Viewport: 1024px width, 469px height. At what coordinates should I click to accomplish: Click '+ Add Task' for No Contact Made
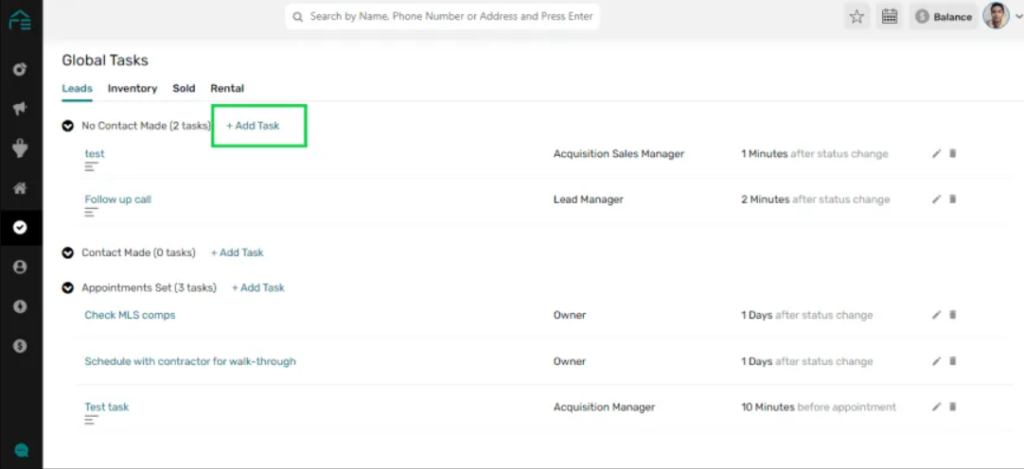(x=253, y=126)
